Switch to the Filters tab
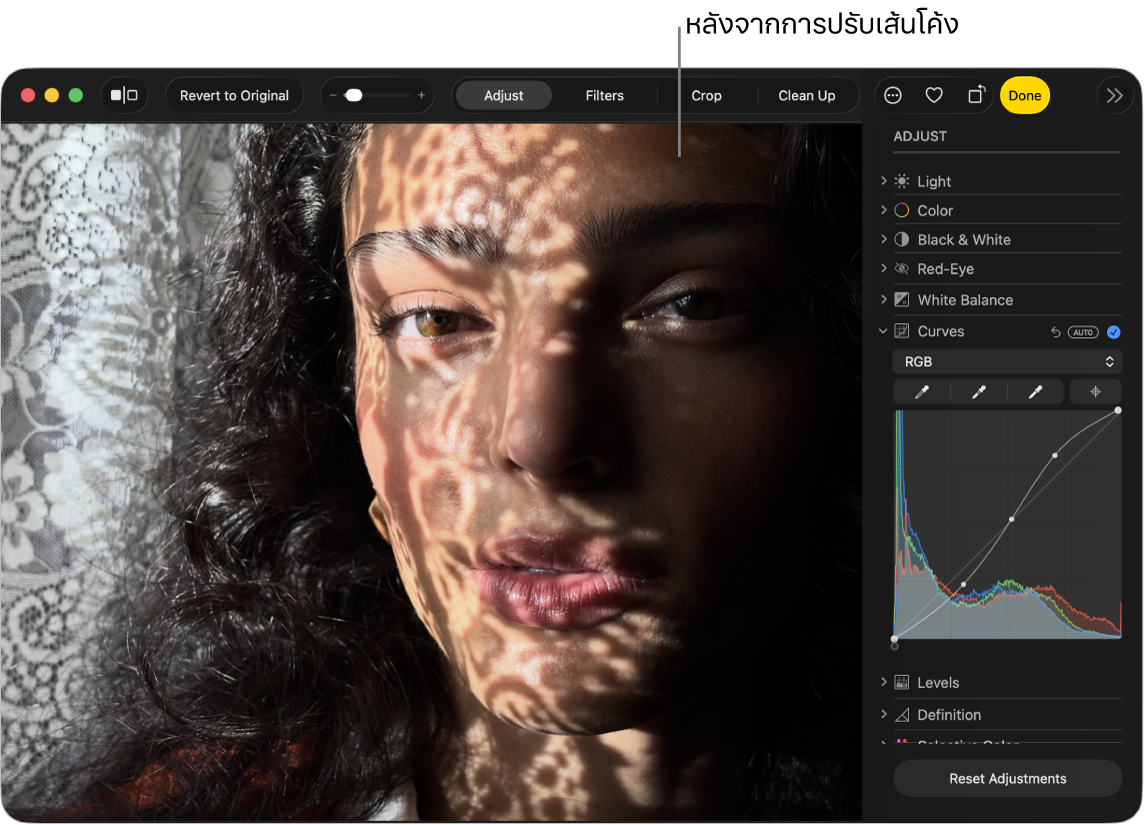The height and width of the screenshot is (825, 1144). click(x=604, y=96)
